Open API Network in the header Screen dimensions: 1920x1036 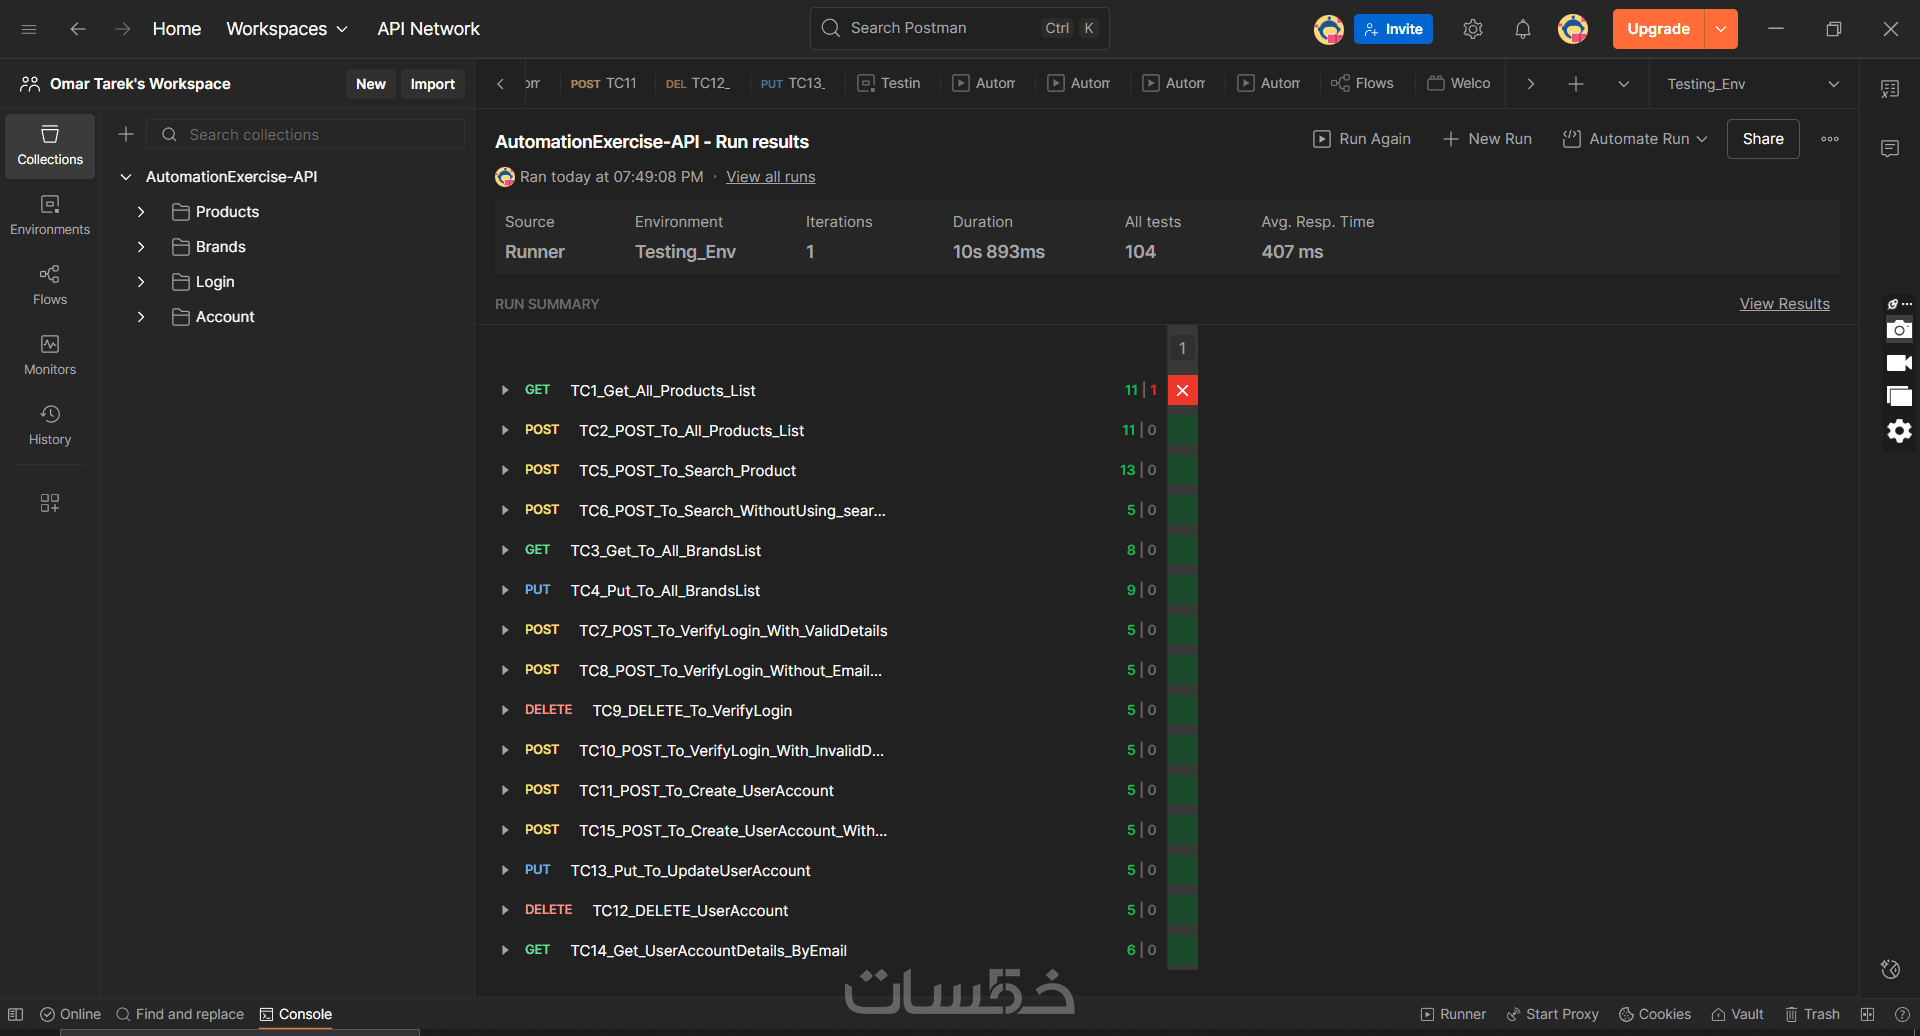[429, 29]
